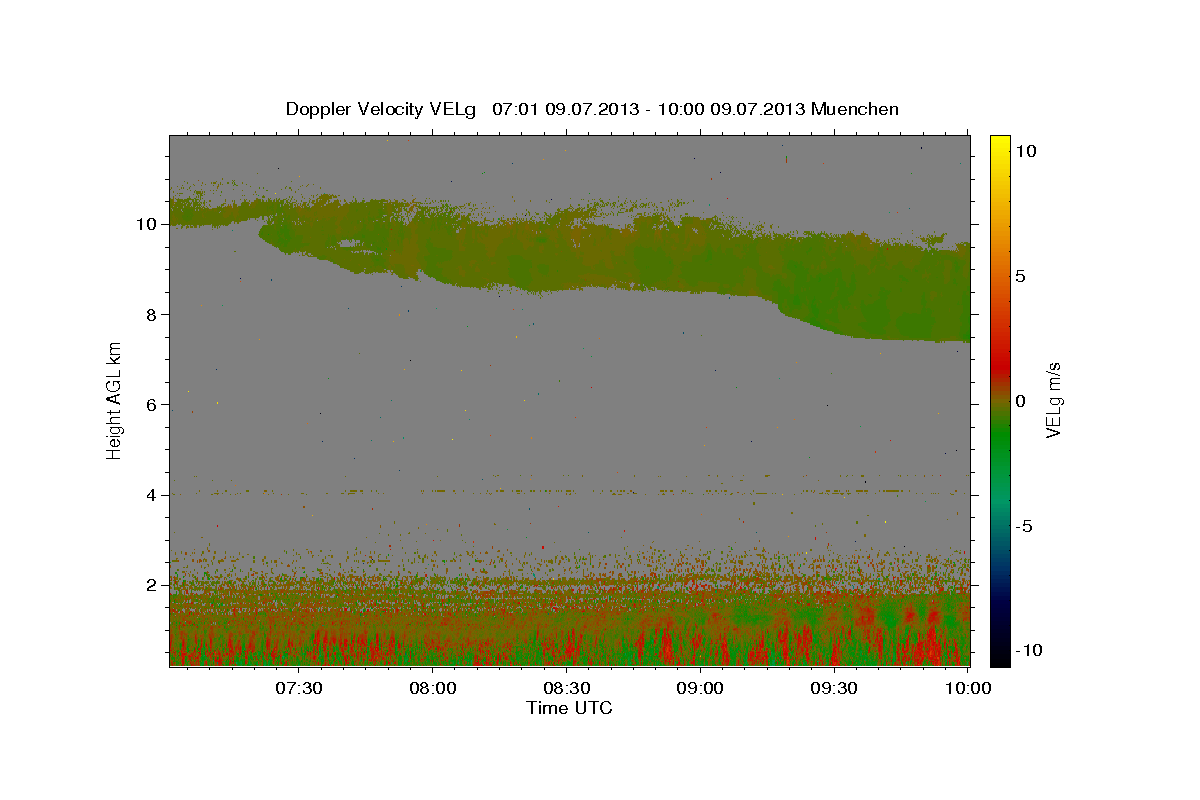Click the 'Height AGL km' axis title

pos(115,400)
